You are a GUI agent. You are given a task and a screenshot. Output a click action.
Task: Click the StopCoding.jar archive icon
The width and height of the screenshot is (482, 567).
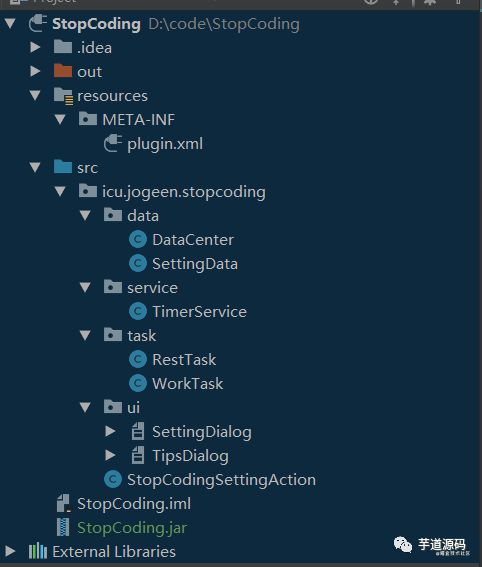point(63,527)
